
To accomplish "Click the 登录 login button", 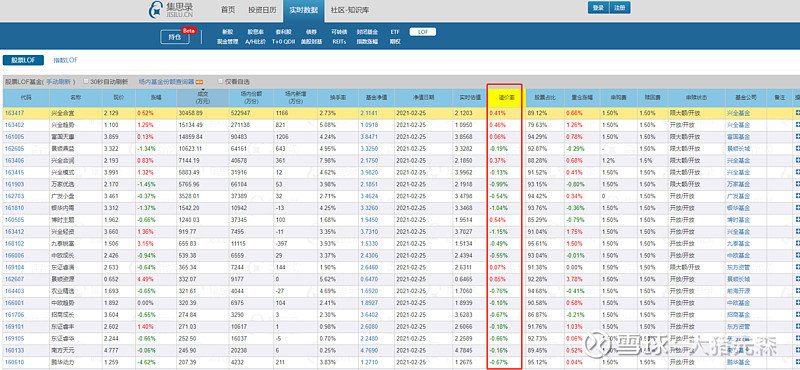I will click(598, 8).
